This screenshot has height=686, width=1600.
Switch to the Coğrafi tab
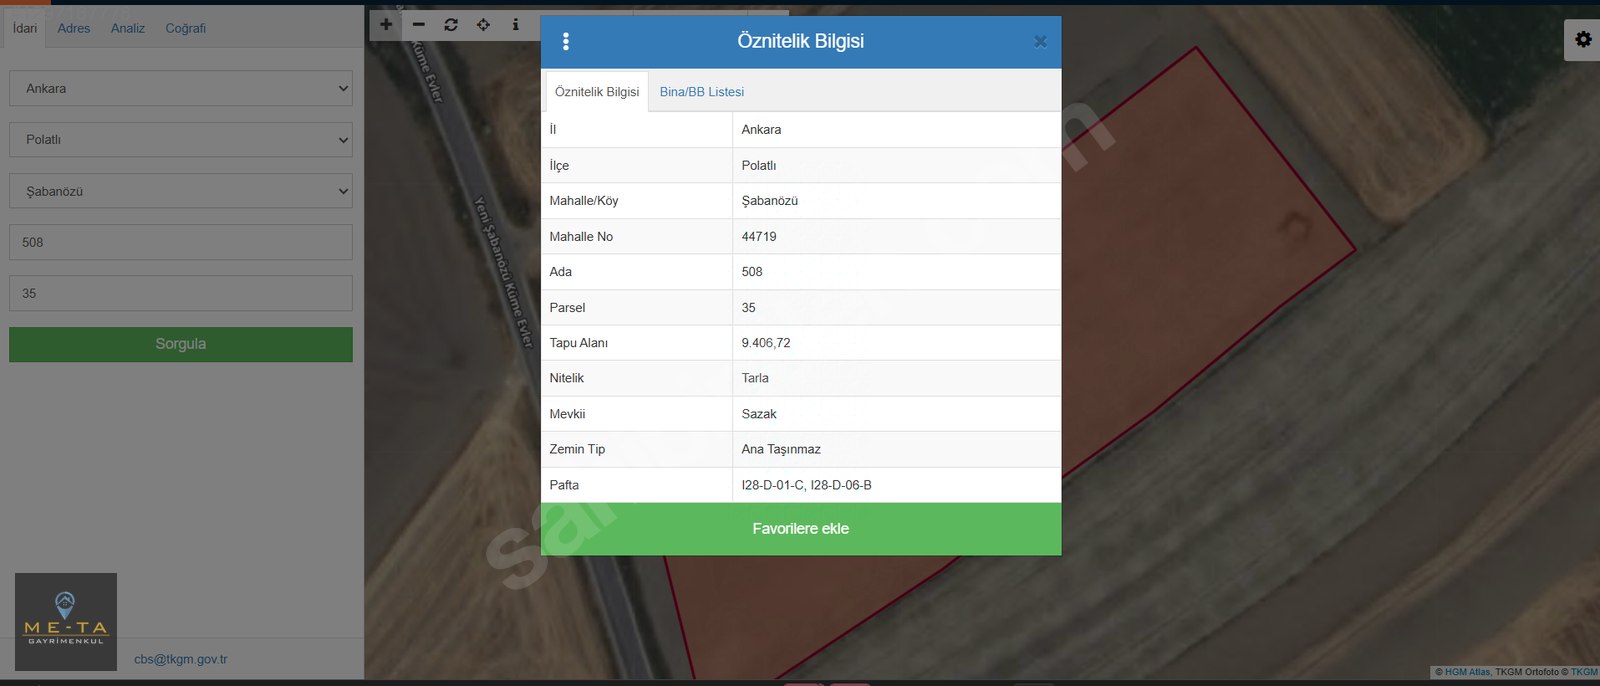point(186,28)
